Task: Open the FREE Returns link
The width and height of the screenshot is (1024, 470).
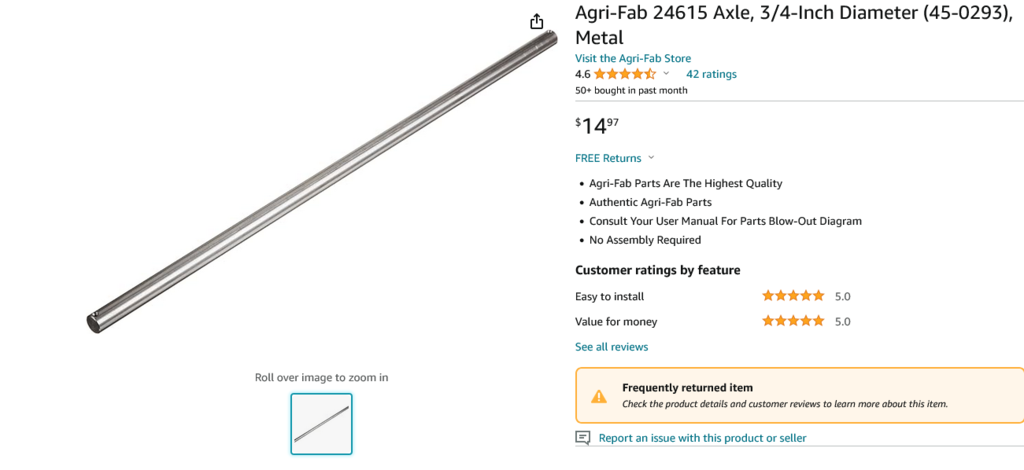Action: (x=607, y=158)
